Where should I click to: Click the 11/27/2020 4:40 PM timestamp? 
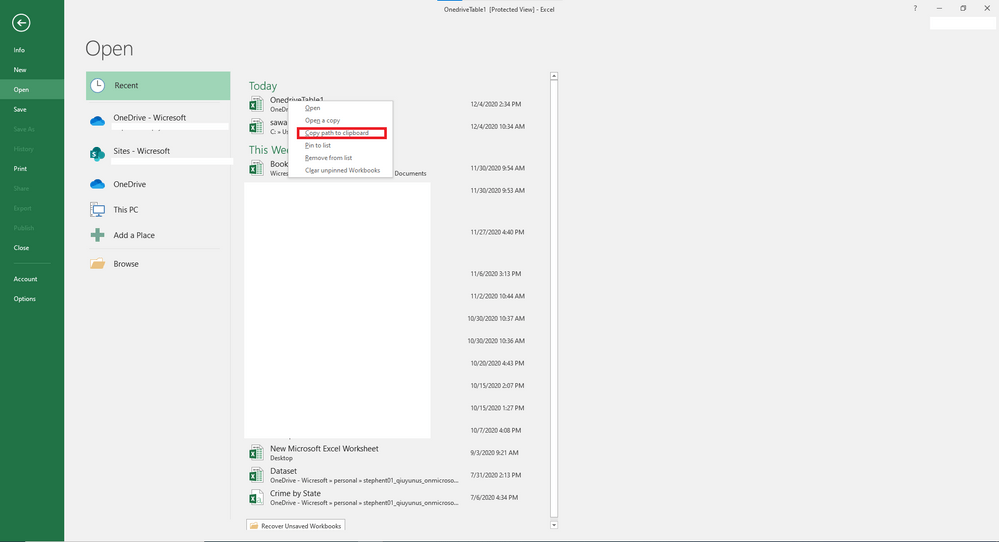tap(498, 232)
